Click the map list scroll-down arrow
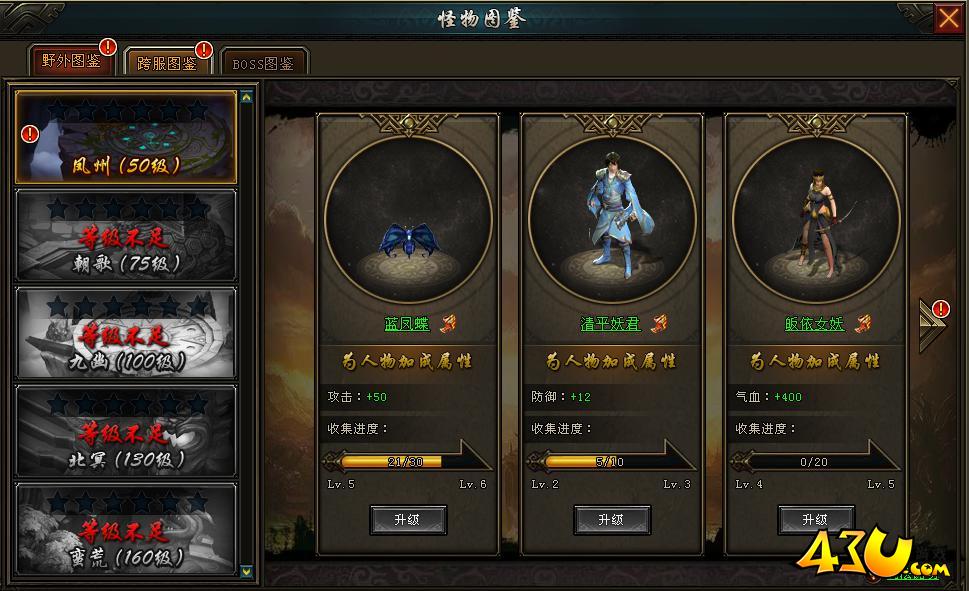This screenshot has height=591, width=969. [x=247, y=571]
